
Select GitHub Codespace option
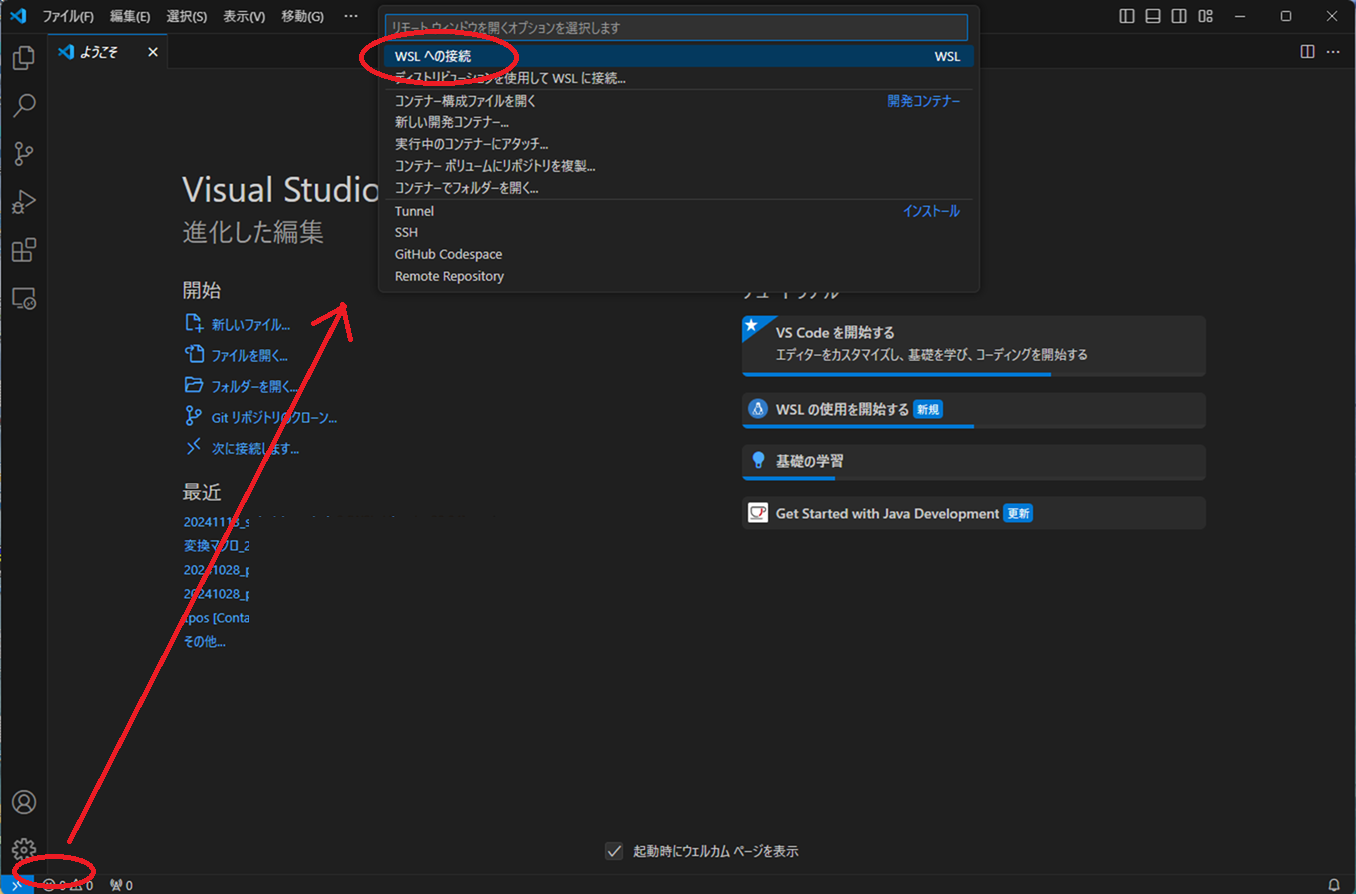coord(678,254)
